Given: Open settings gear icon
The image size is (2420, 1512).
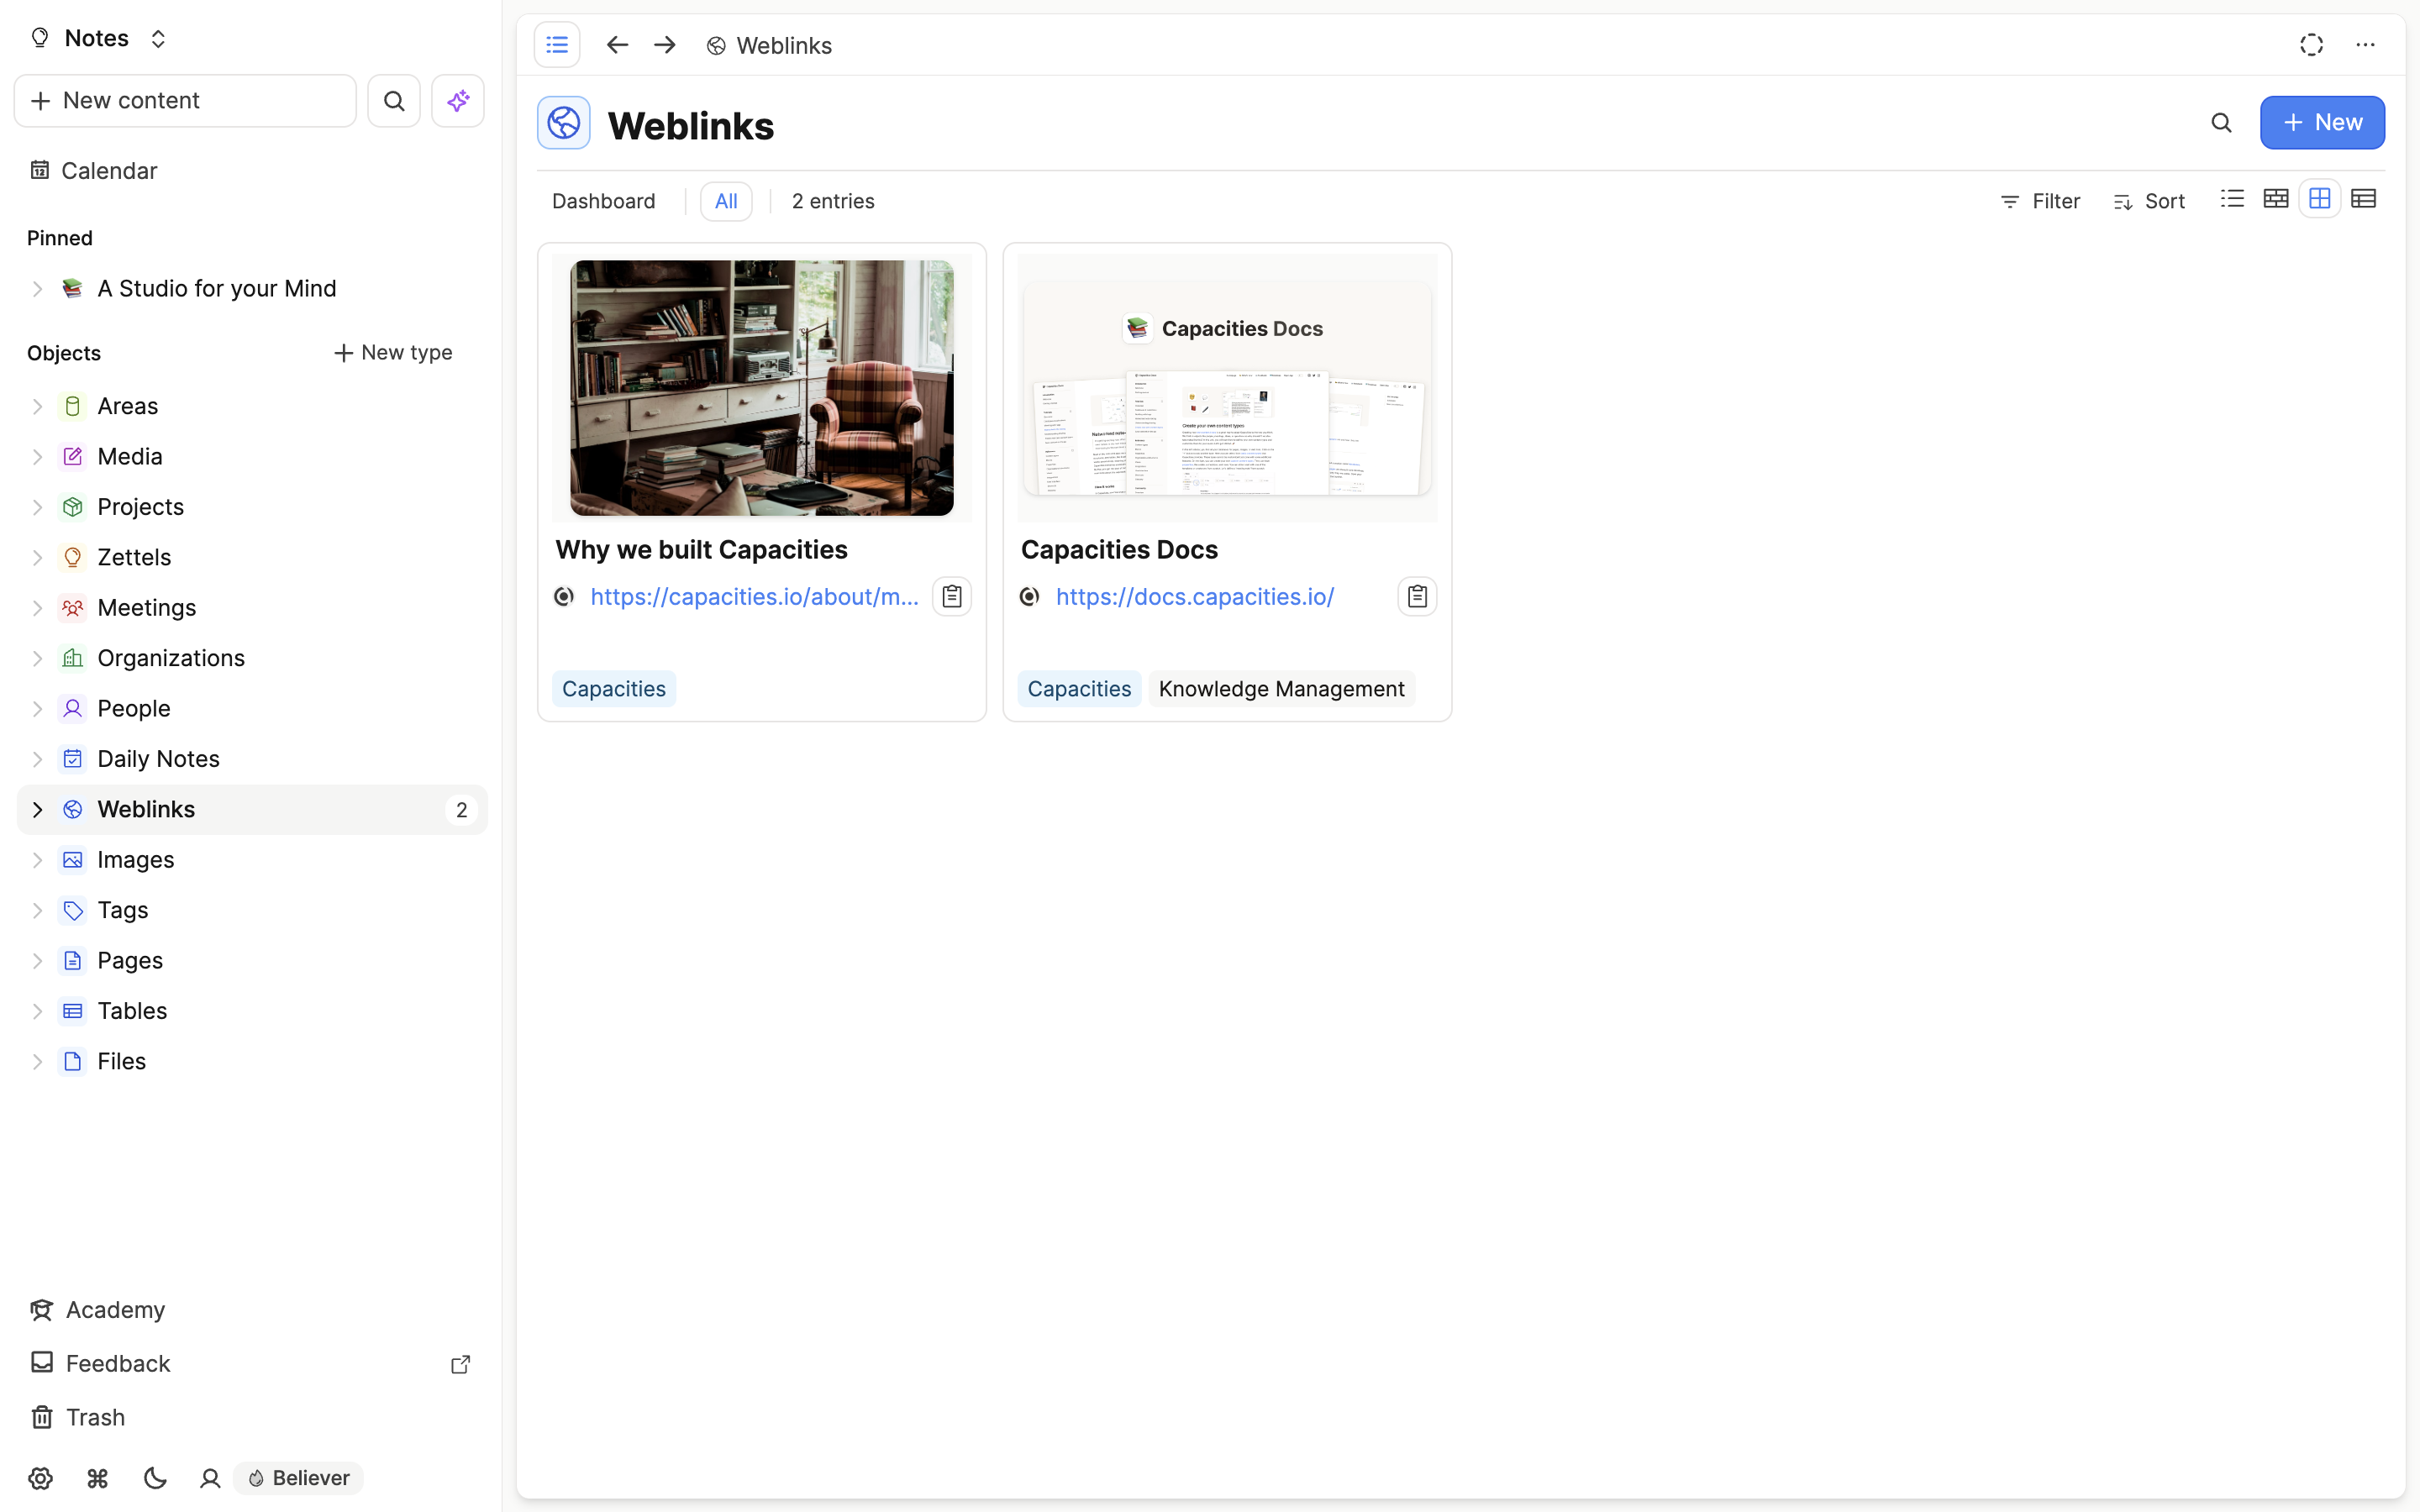Looking at the screenshot, I should pyautogui.click(x=40, y=1478).
